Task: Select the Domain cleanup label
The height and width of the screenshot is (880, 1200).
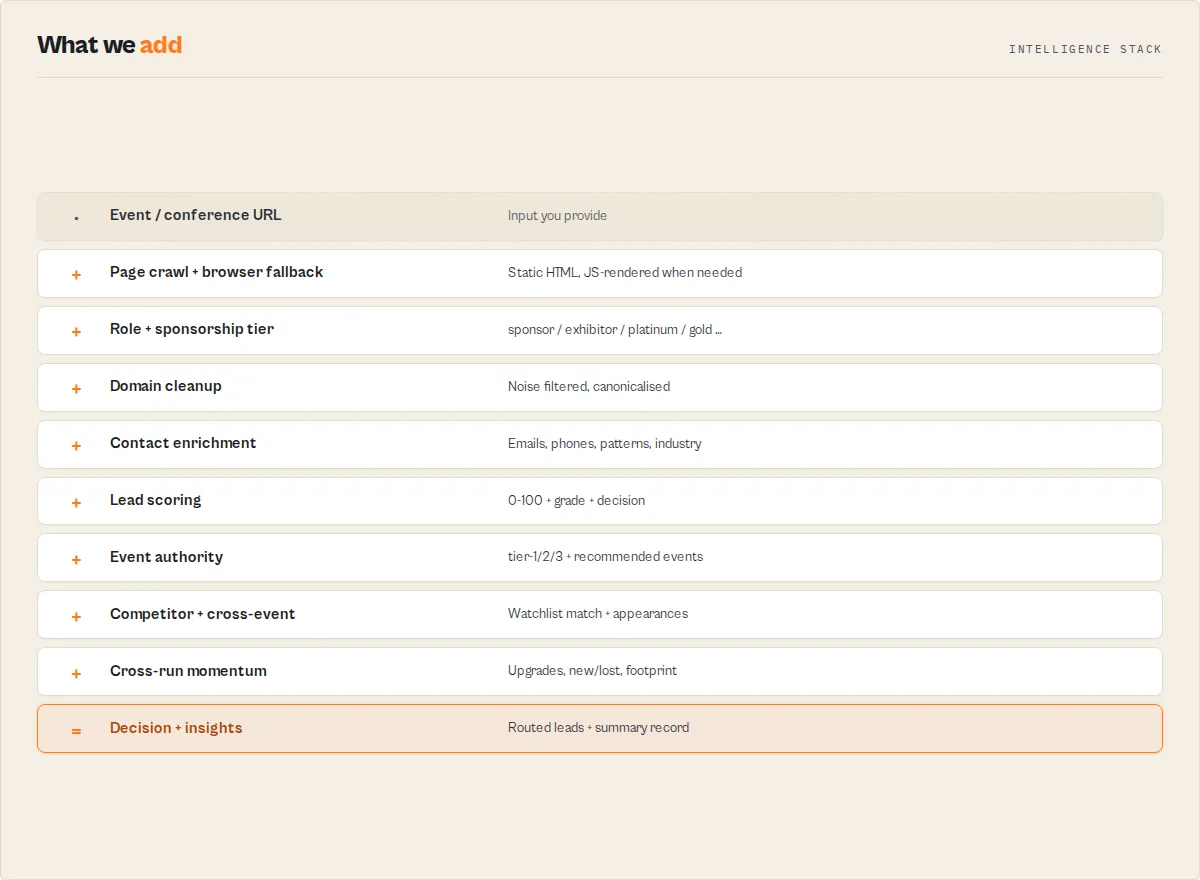Action: 166,386
